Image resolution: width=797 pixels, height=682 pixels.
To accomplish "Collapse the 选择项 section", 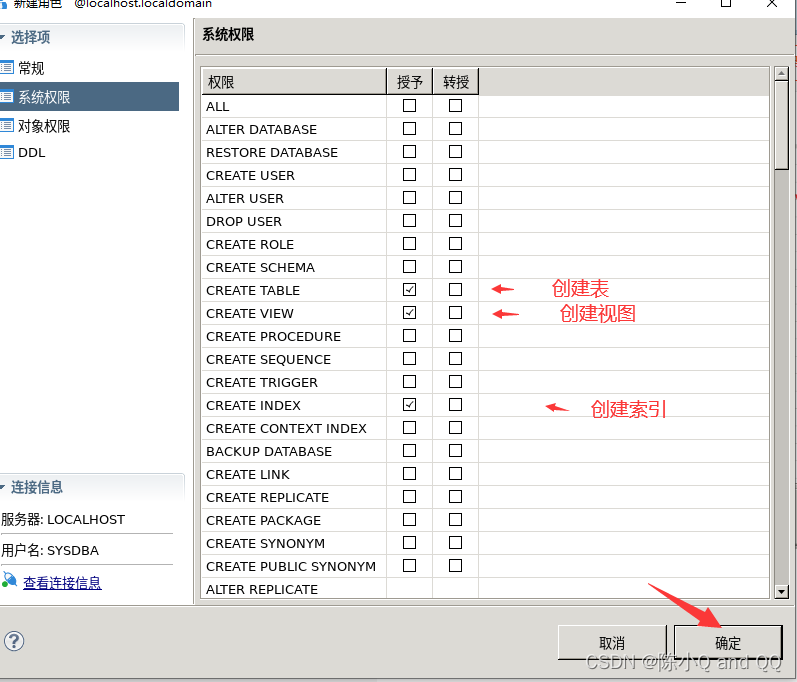I will pyautogui.click(x=2, y=37).
